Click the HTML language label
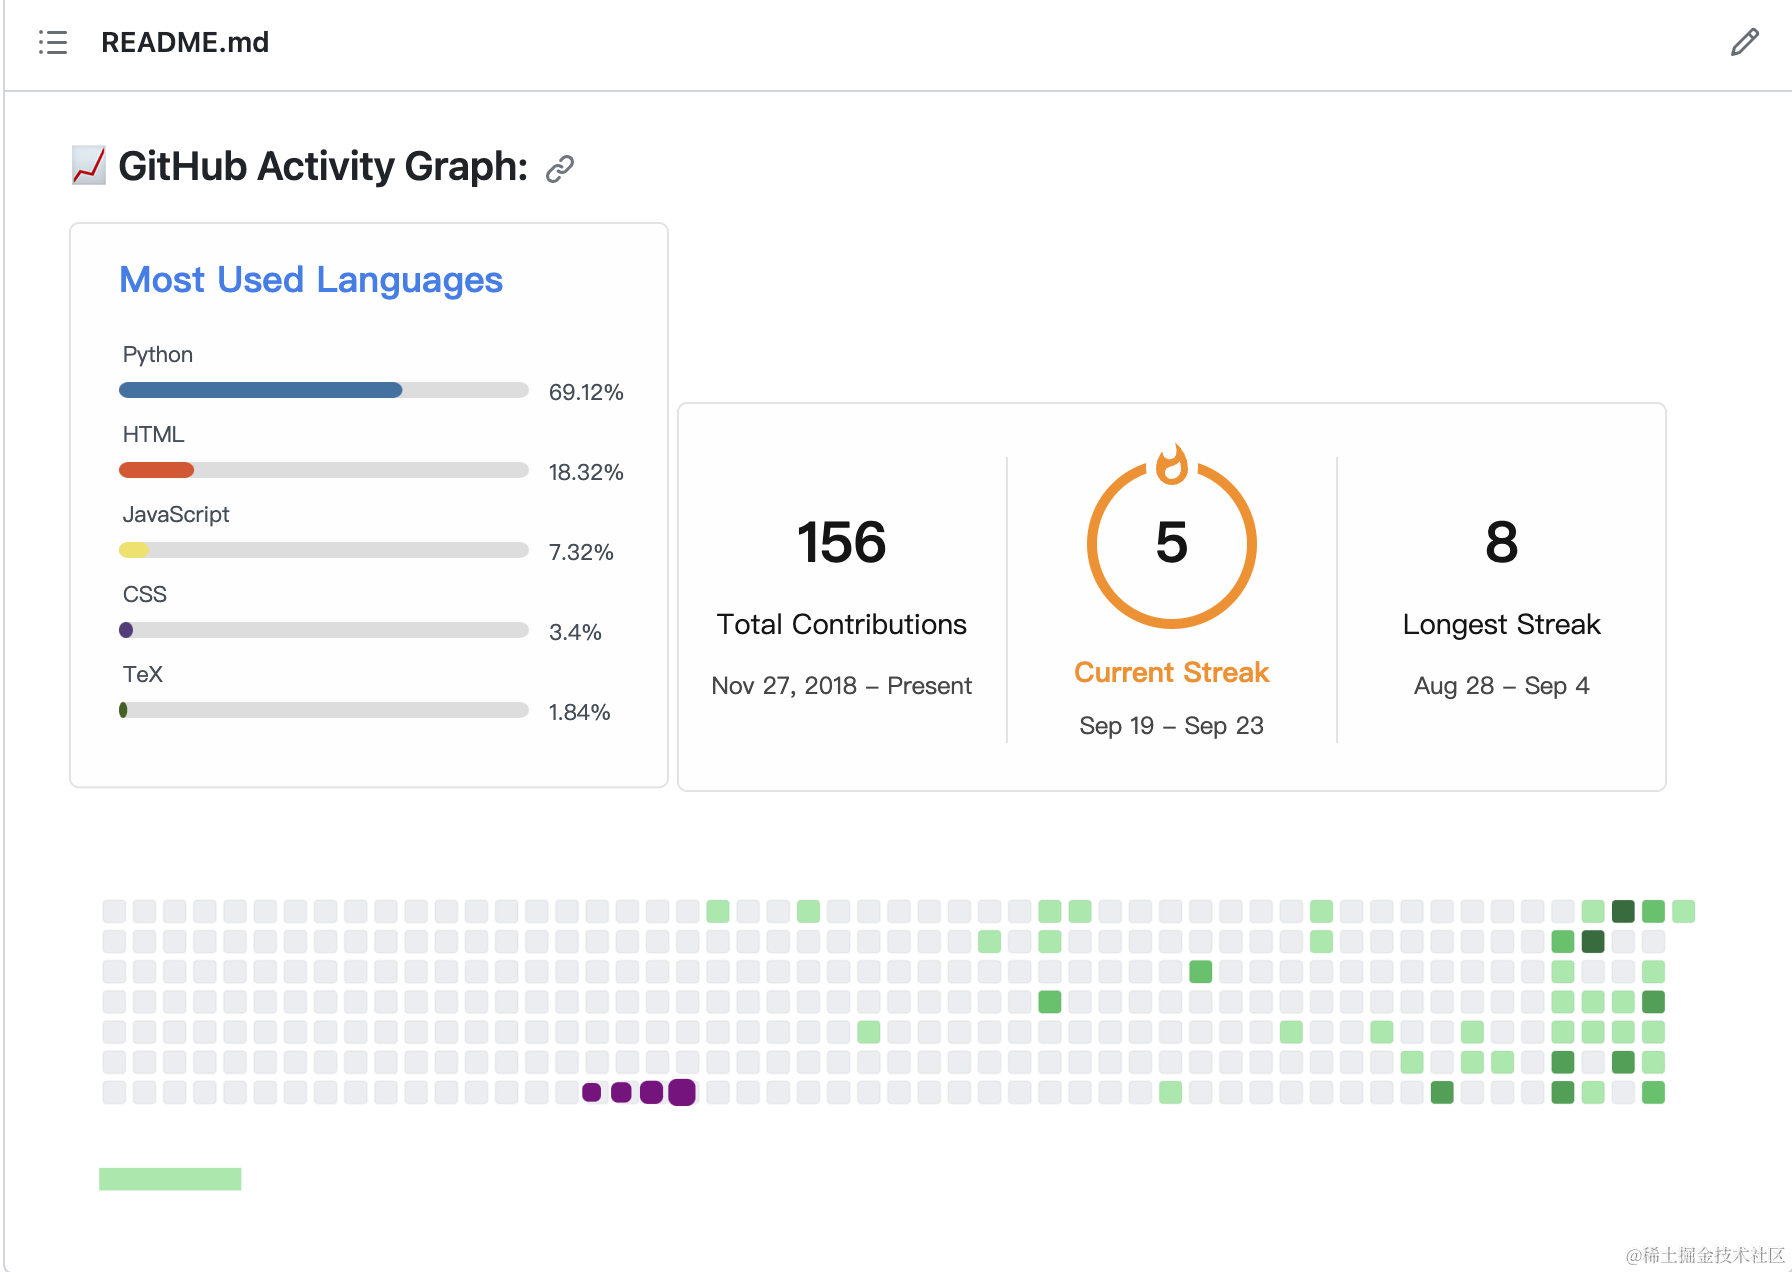Screen dimensions: 1792x1272 [154, 435]
